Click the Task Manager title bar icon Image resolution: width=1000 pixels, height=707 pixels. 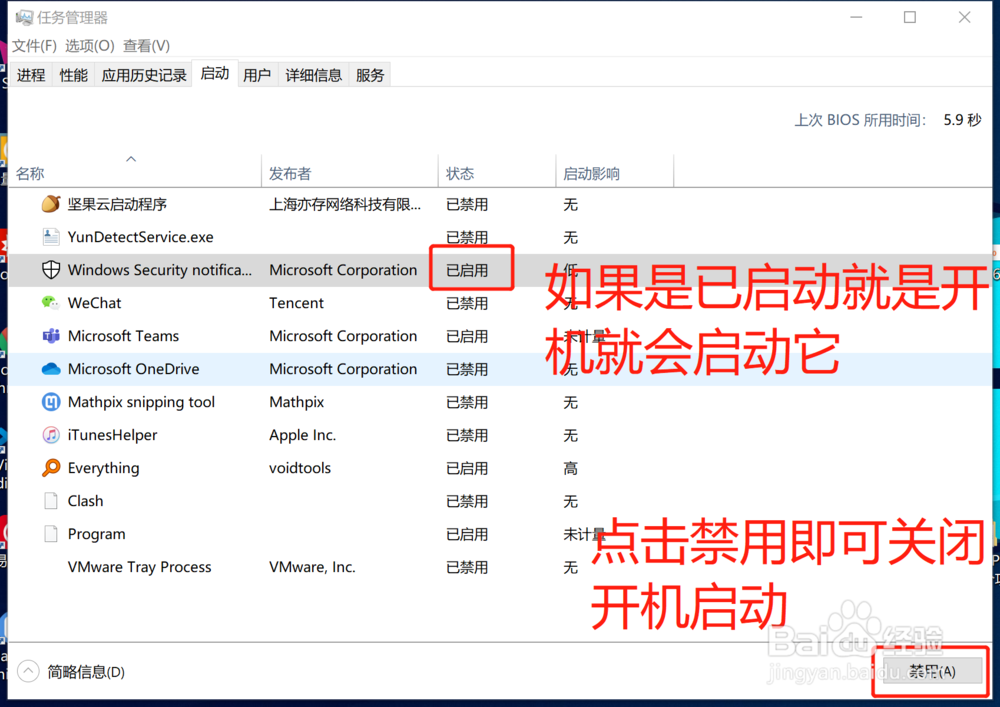pyautogui.click(x=24, y=17)
